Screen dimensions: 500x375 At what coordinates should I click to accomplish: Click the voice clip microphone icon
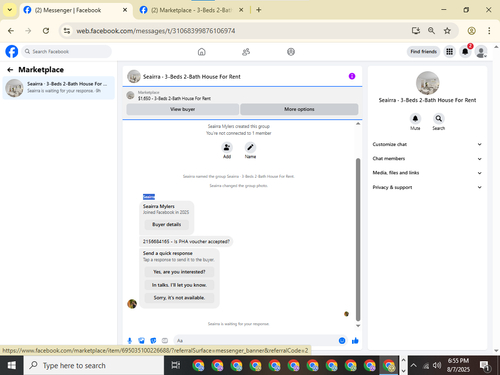[130, 341]
